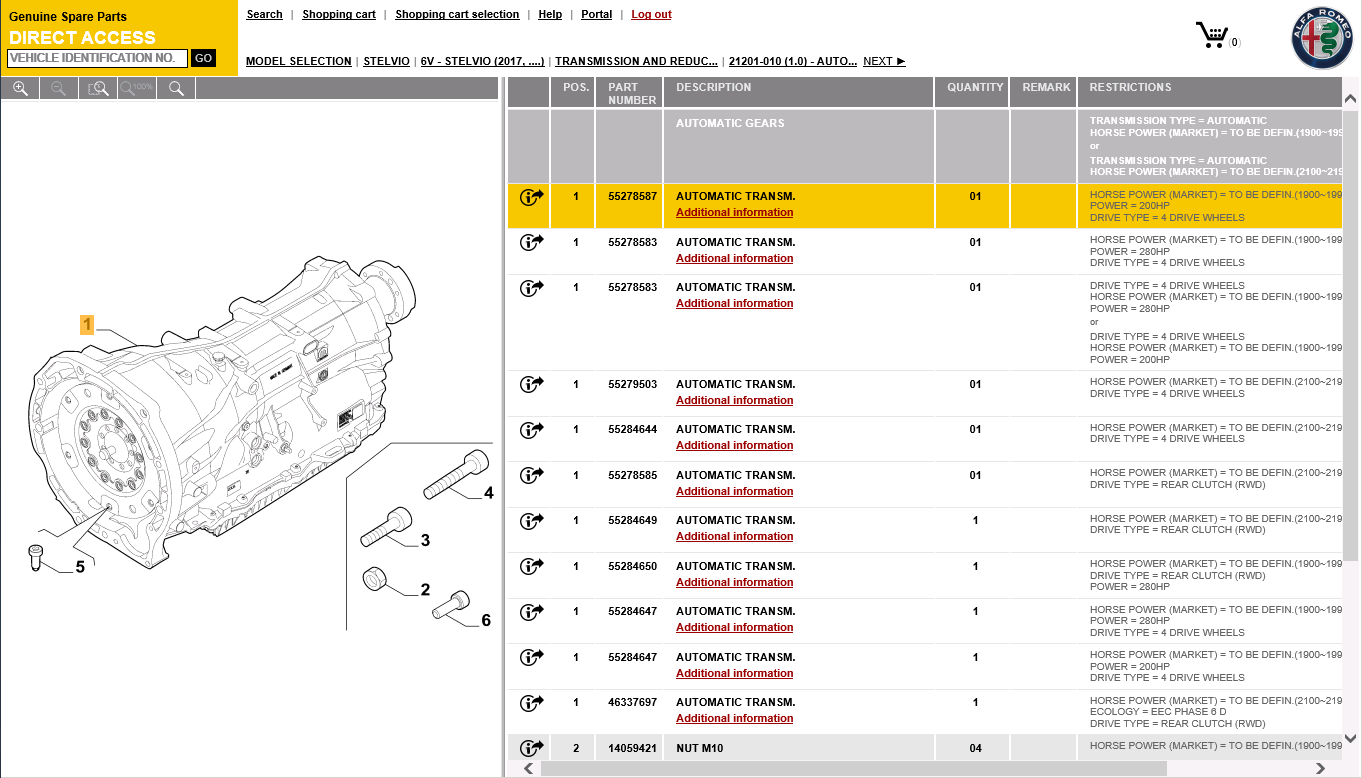The height and width of the screenshot is (778, 1362).
Task: Click the GO button
Action: point(203,58)
